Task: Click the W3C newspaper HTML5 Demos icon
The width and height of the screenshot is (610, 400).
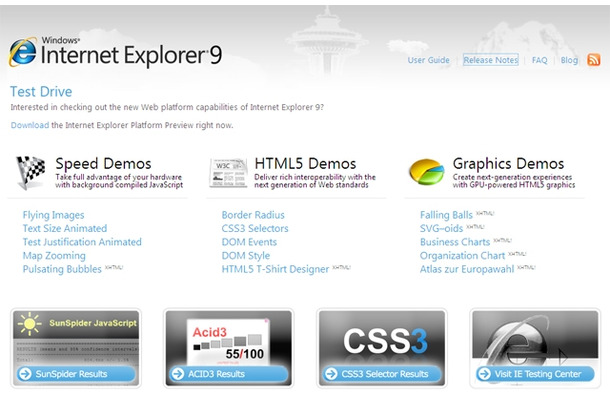Action: pos(228,173)
